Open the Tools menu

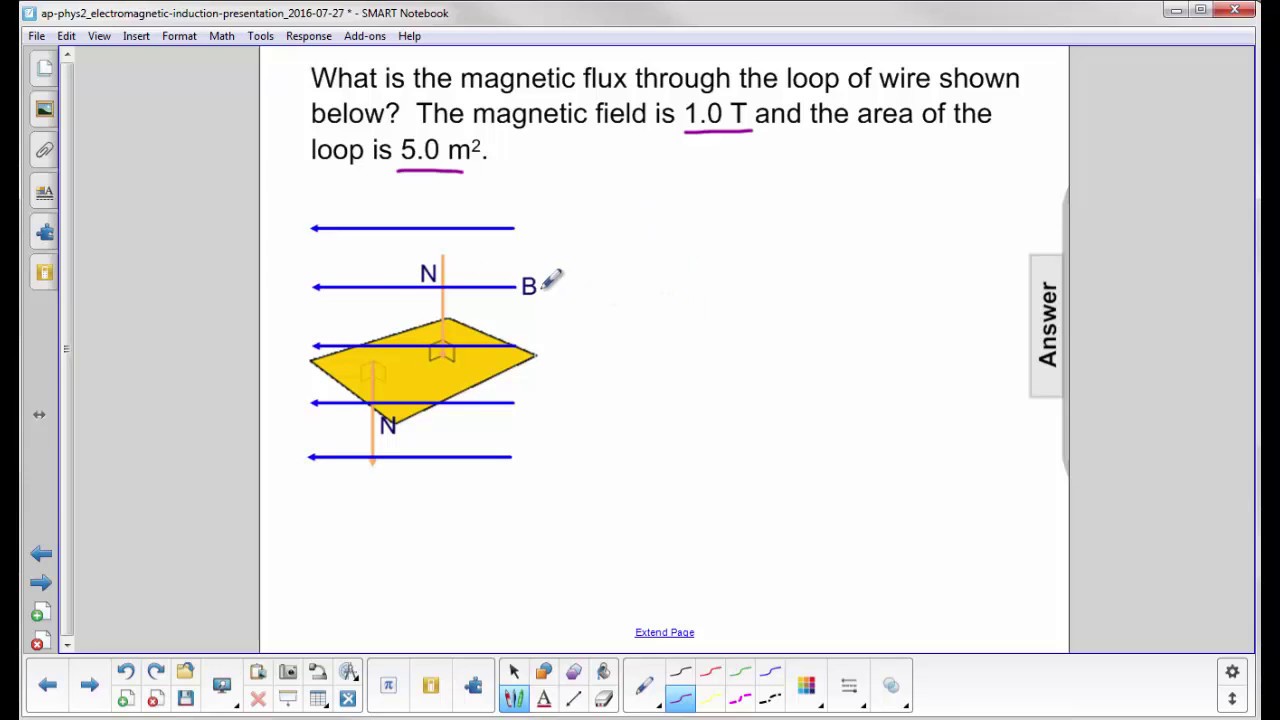click(260, 36)
